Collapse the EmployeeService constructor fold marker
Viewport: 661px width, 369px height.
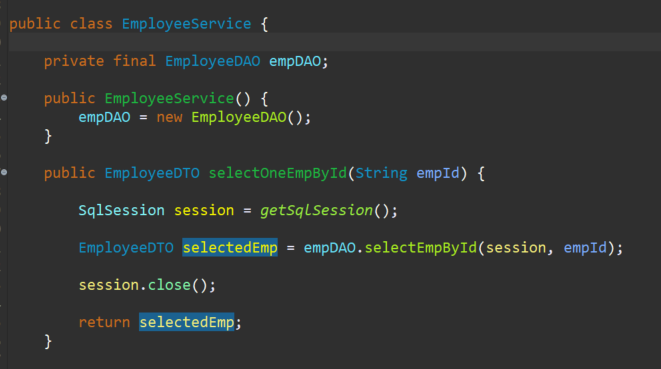(x=4, y=98)
